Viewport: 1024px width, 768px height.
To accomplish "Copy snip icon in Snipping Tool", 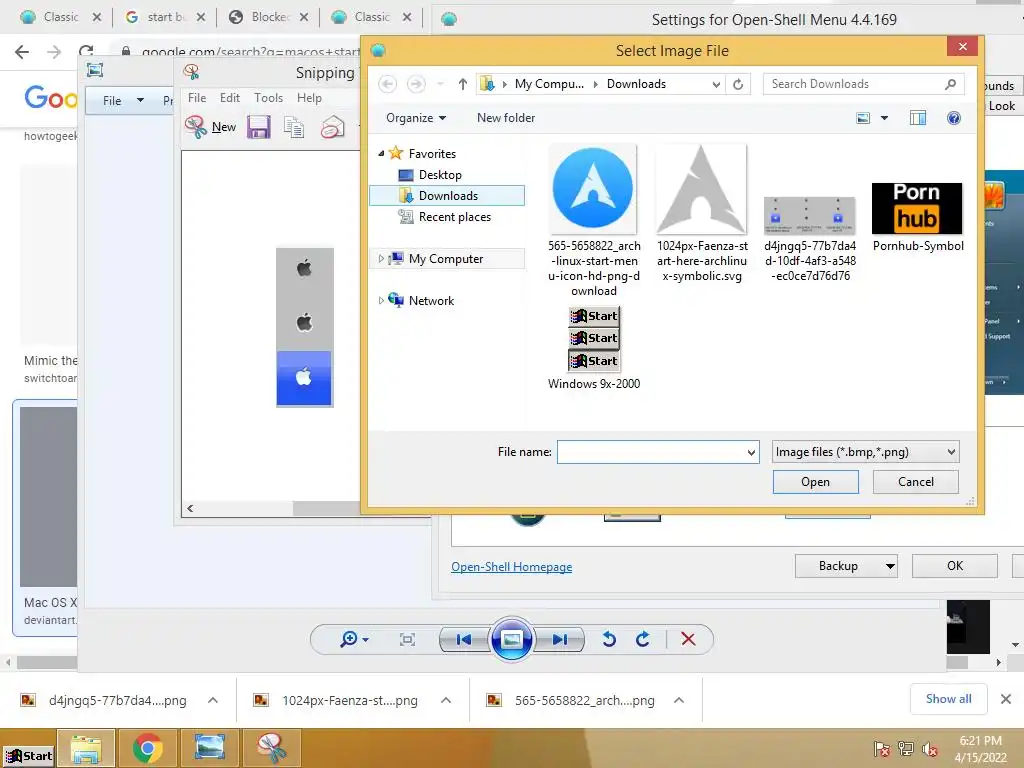I will pos(294,127).
